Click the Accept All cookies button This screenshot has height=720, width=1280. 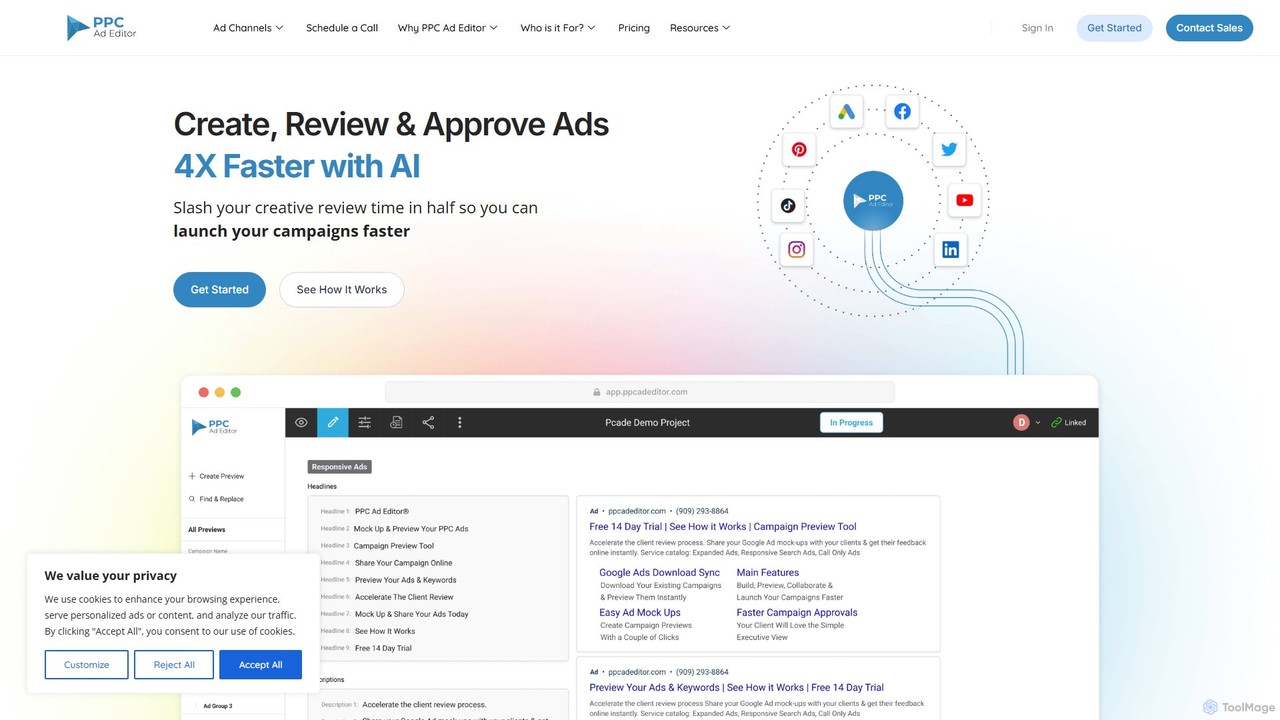[261, 665]
